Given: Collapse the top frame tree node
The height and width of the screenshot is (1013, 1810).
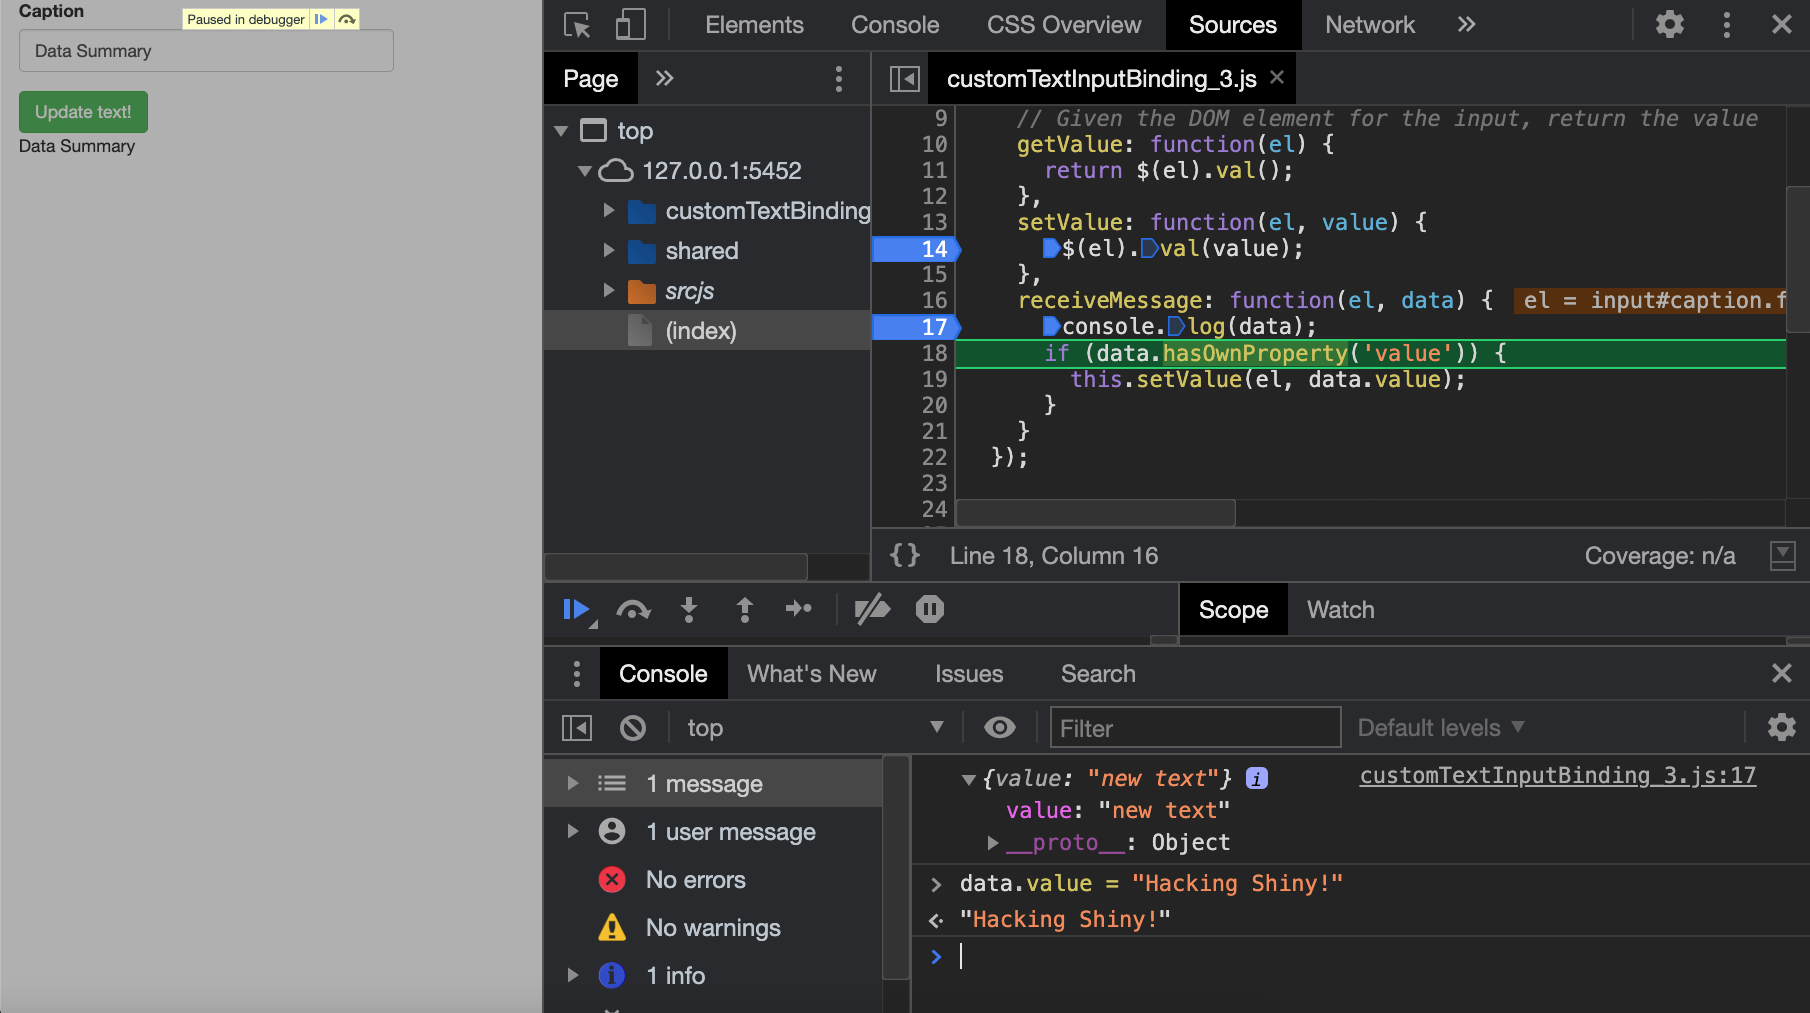Looking at the screenshot, I should [561, 131].
